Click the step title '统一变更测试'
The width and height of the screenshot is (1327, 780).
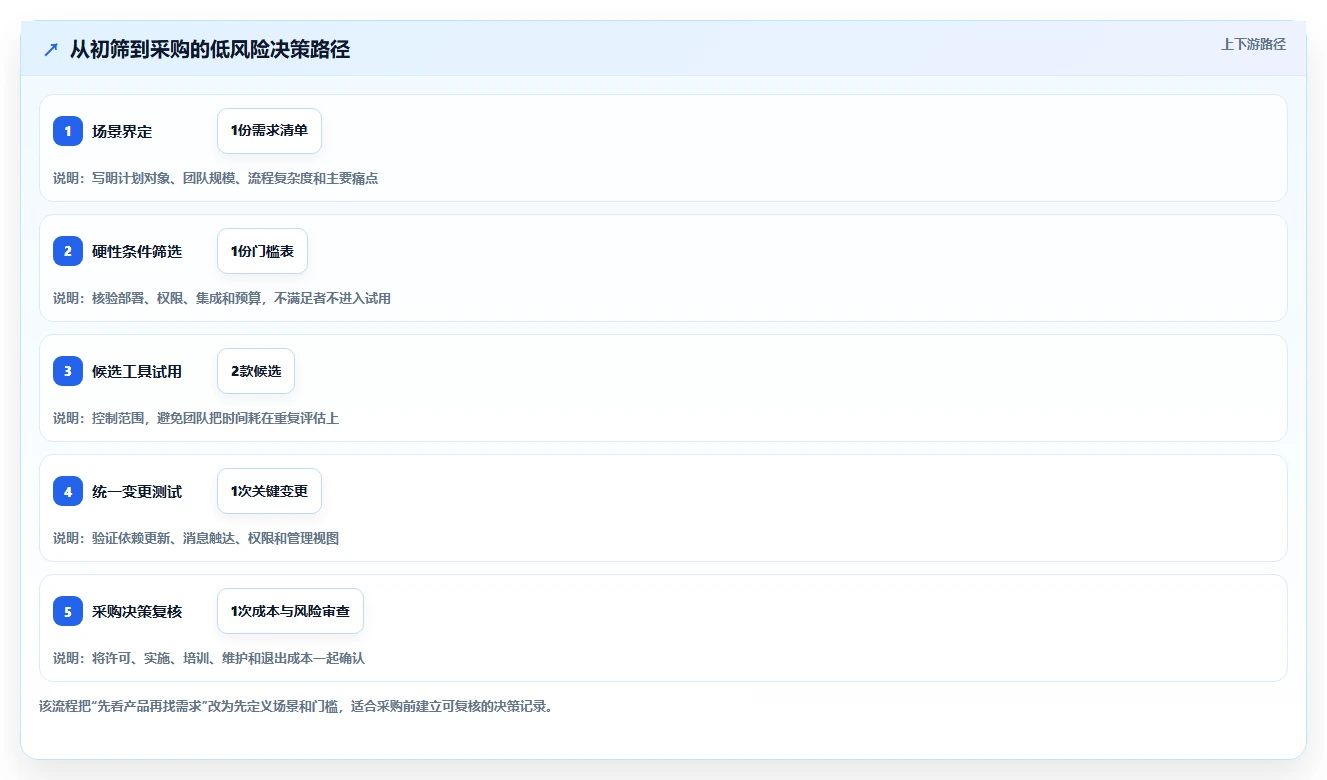(137, 491)
